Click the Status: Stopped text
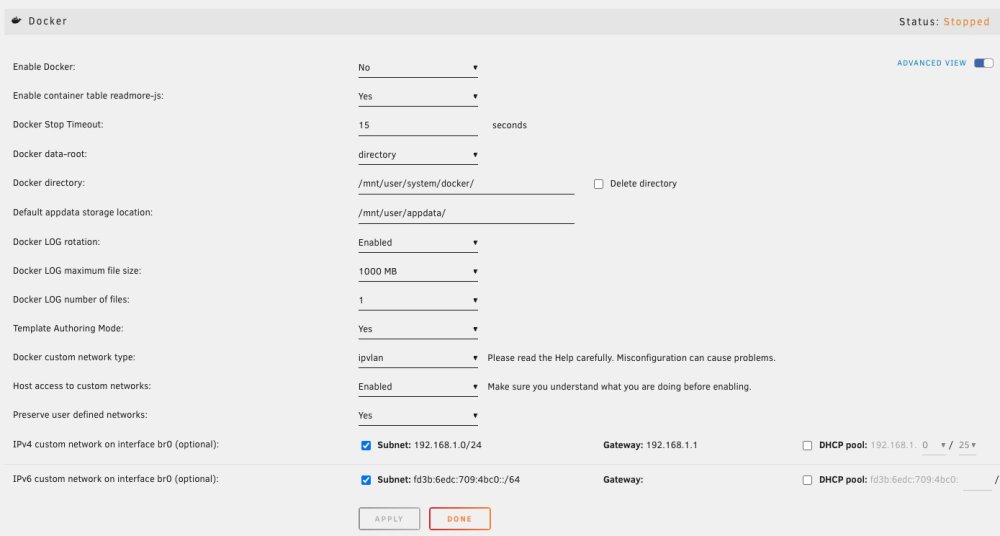 pos(944,22)
